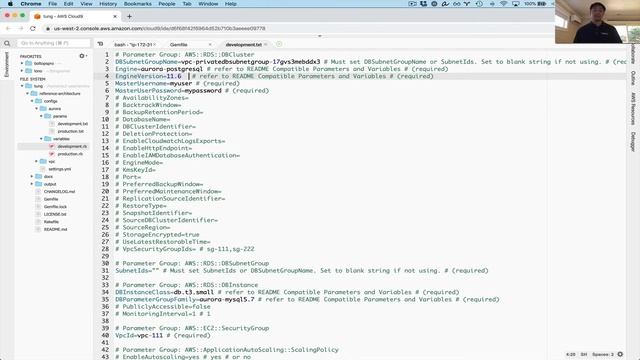Viewport: 640px width, 360px height.
Task: Select development.rb in variables folder
Action: click(x=72, y=146)
